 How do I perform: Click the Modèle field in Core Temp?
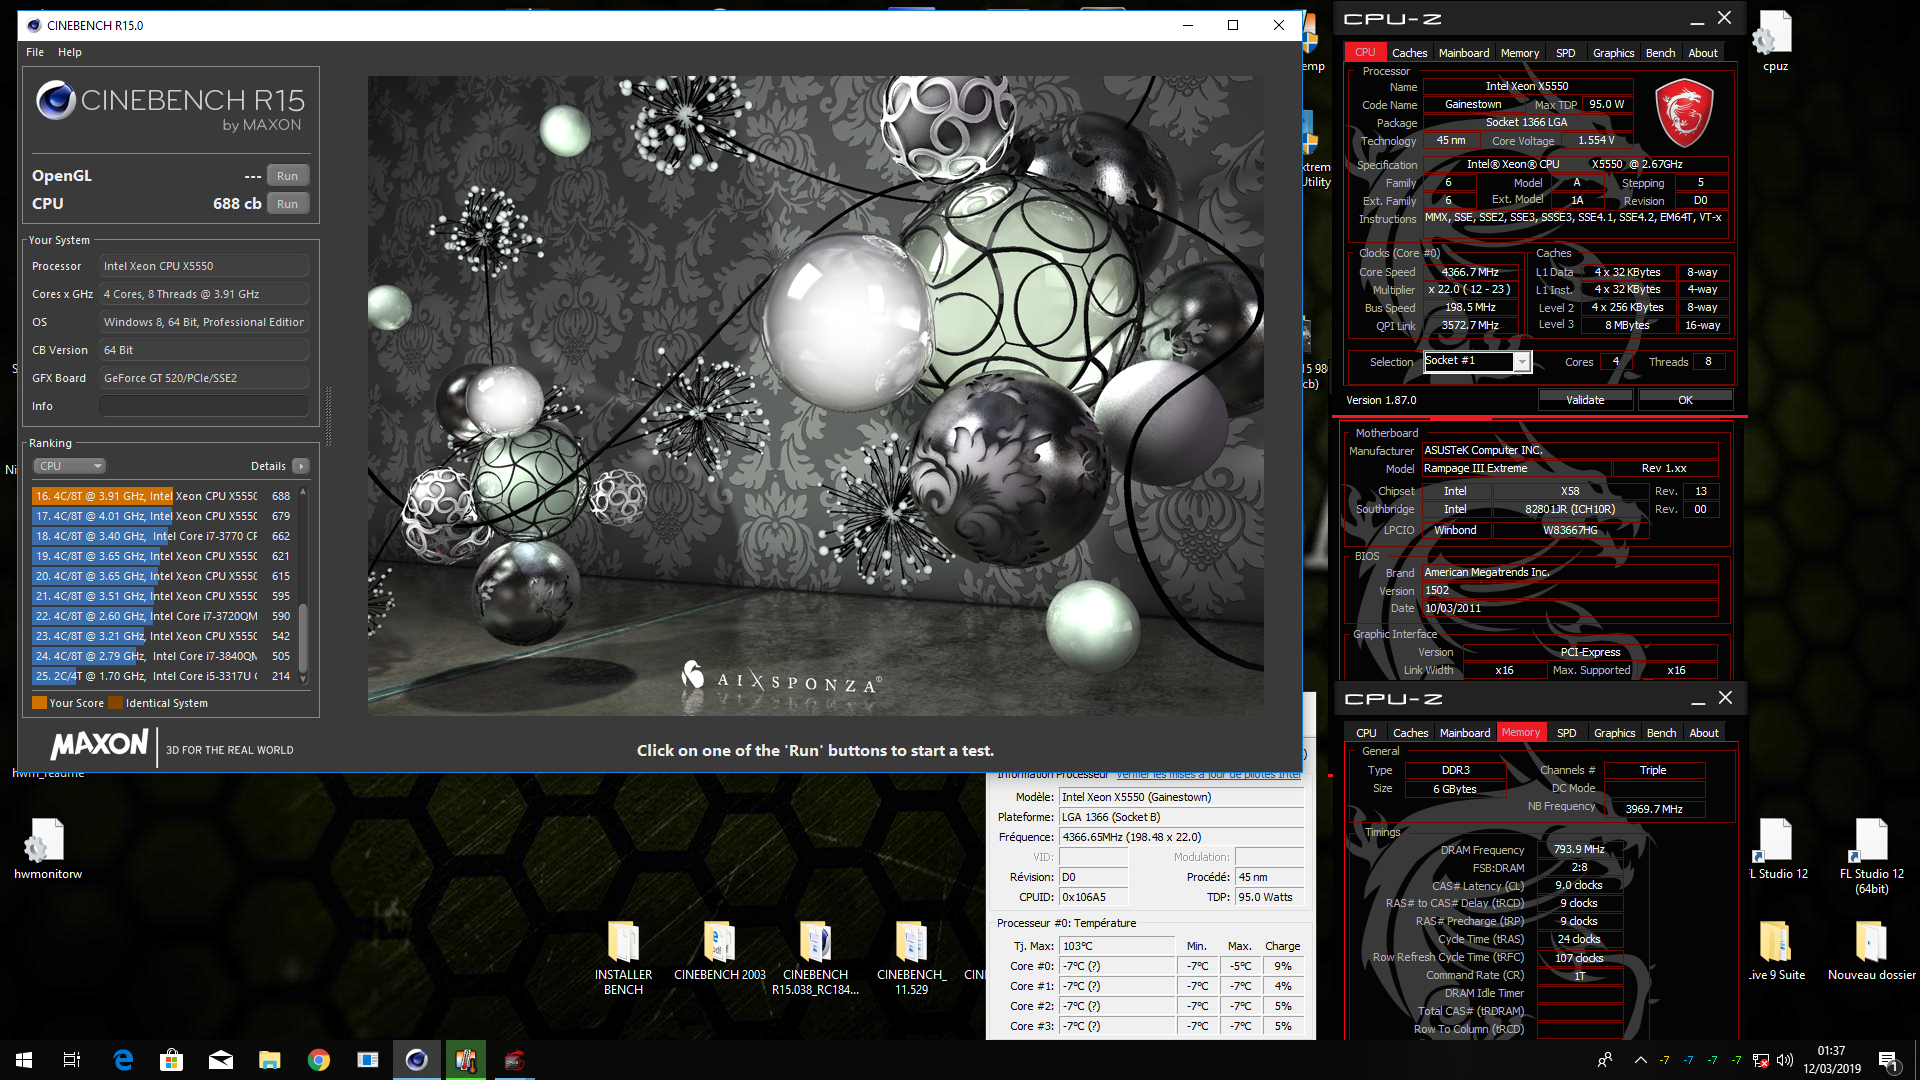pos(1182,797)
